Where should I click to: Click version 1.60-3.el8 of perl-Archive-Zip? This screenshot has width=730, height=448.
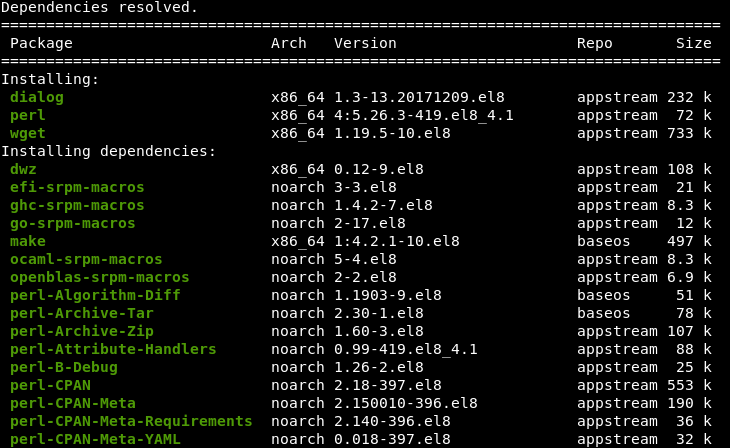pyautogui.click(x=379, y=332)
